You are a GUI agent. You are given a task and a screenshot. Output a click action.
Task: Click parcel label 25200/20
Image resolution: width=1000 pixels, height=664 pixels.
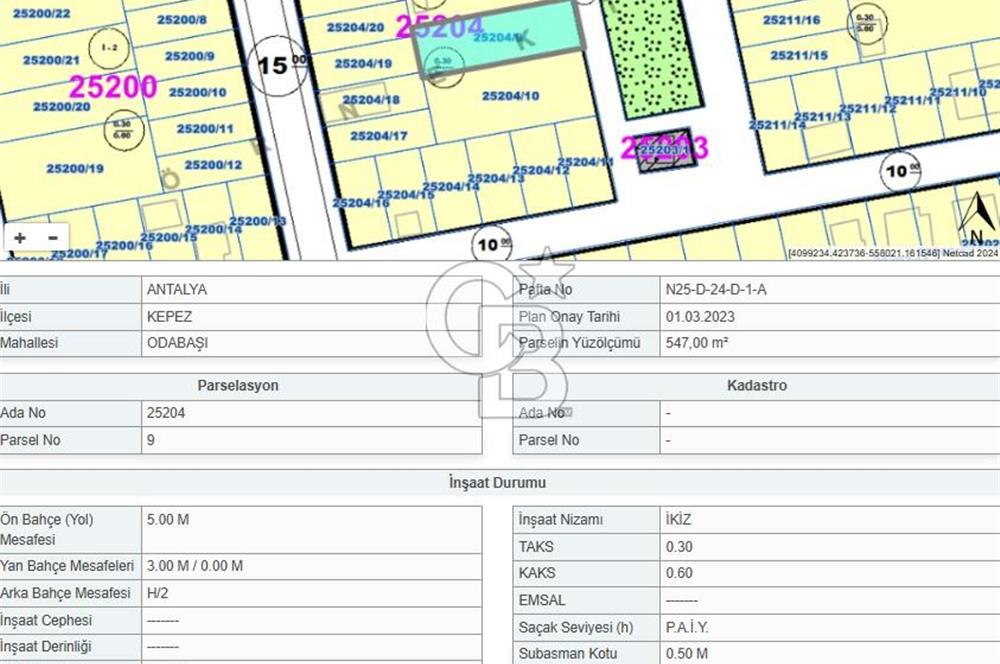coord(61,107)
